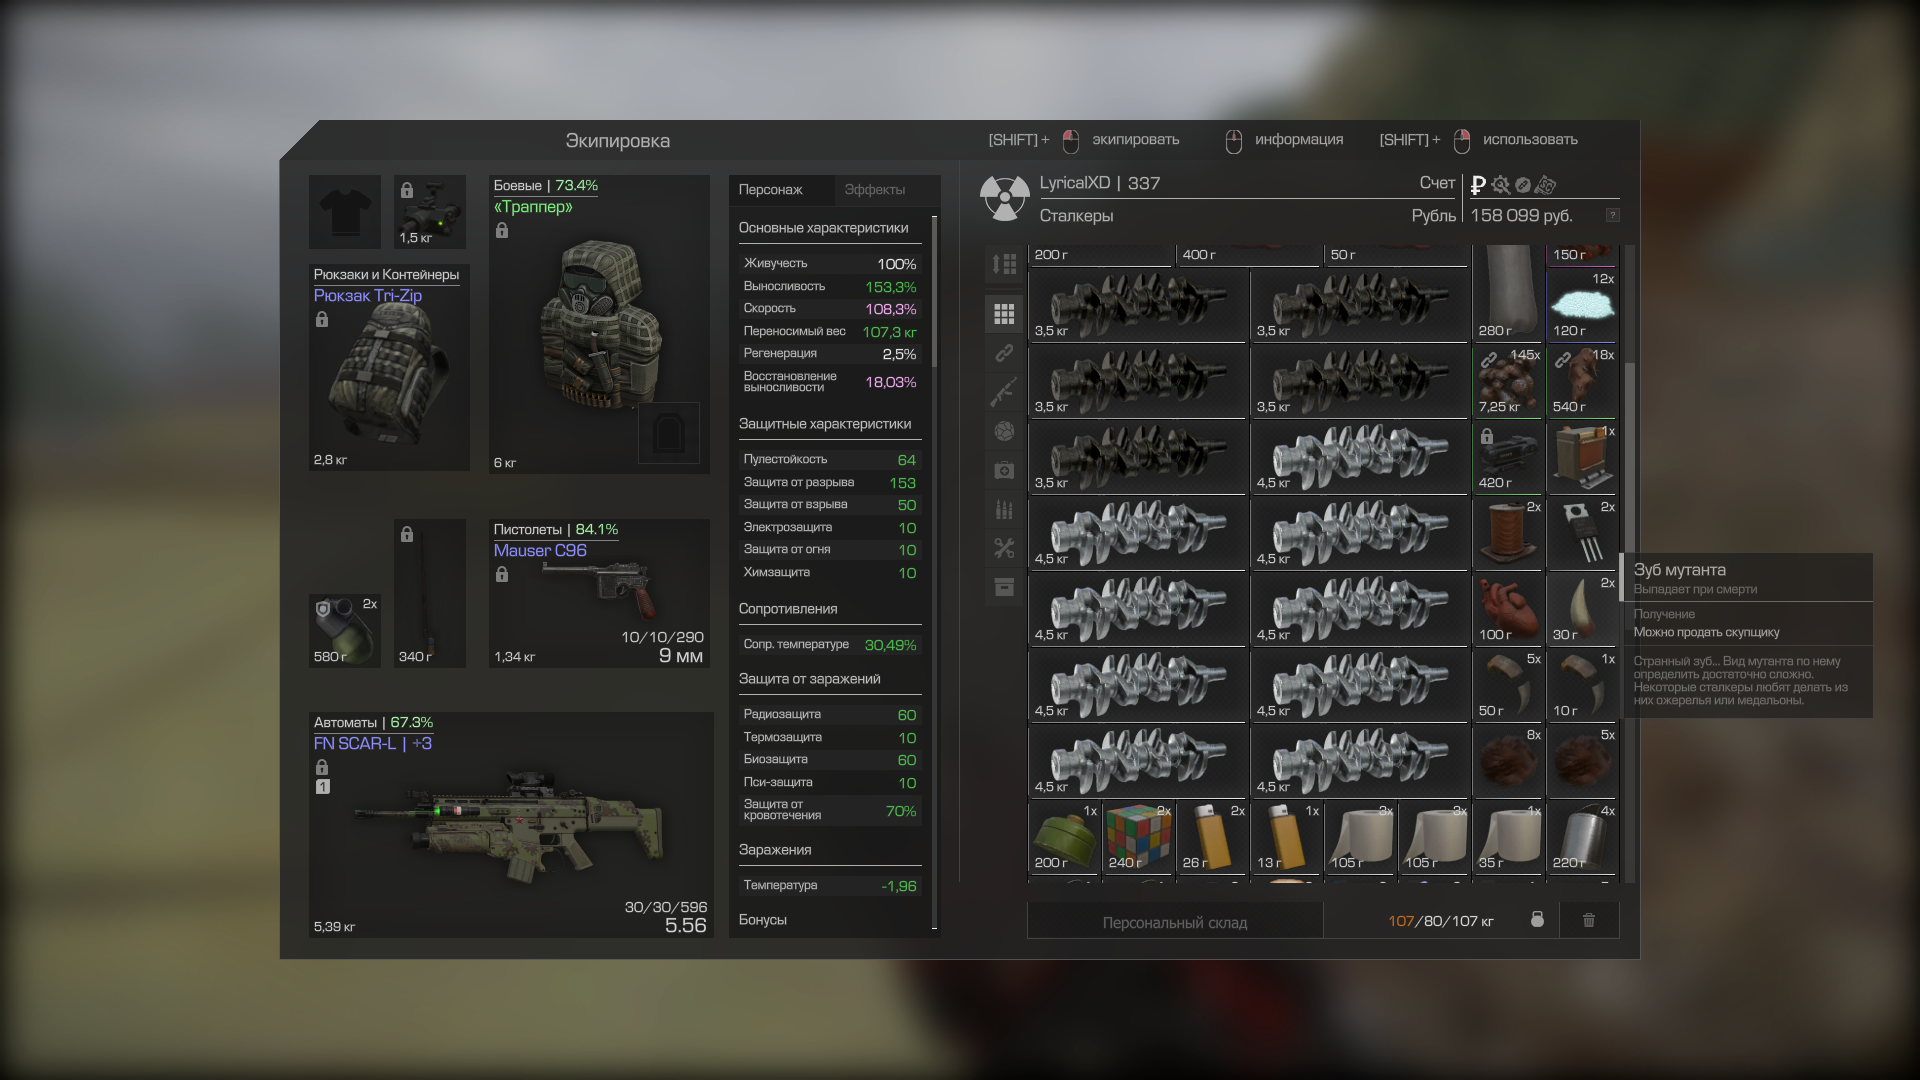Select the claw item stack 5x

click(1508, 685)
